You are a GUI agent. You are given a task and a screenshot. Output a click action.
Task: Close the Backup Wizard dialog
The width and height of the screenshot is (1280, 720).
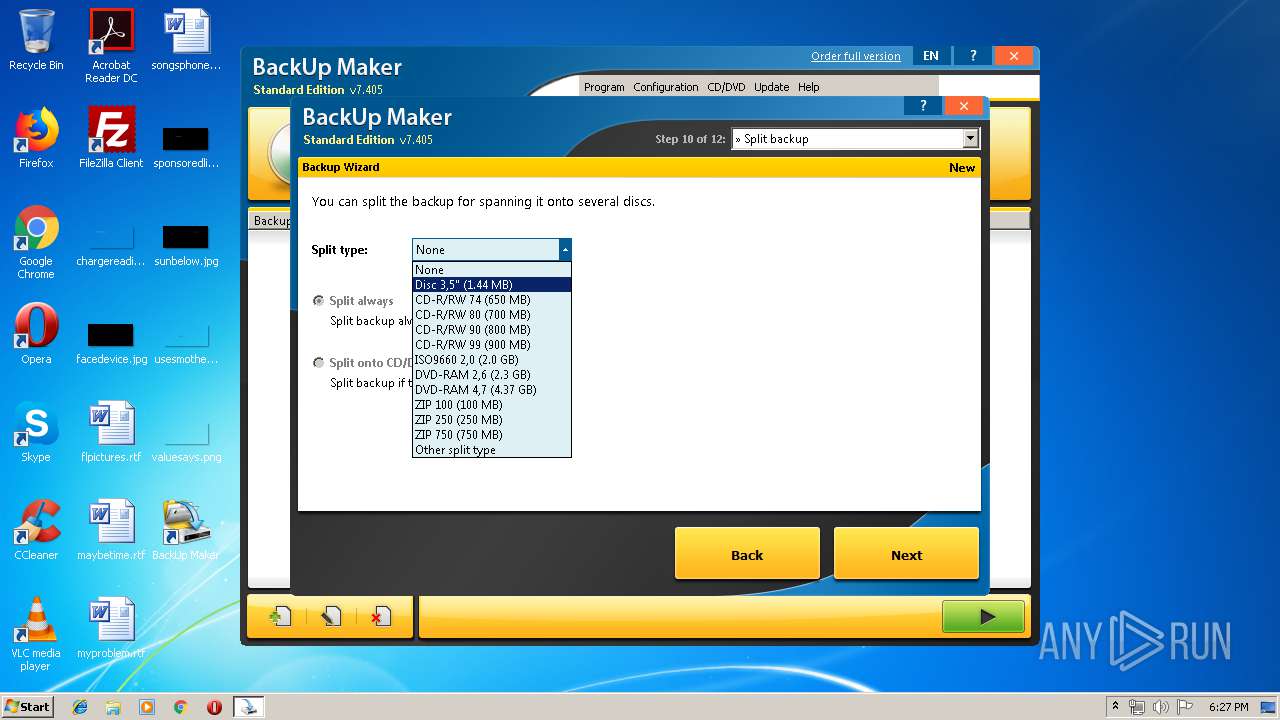coord(964,106)
